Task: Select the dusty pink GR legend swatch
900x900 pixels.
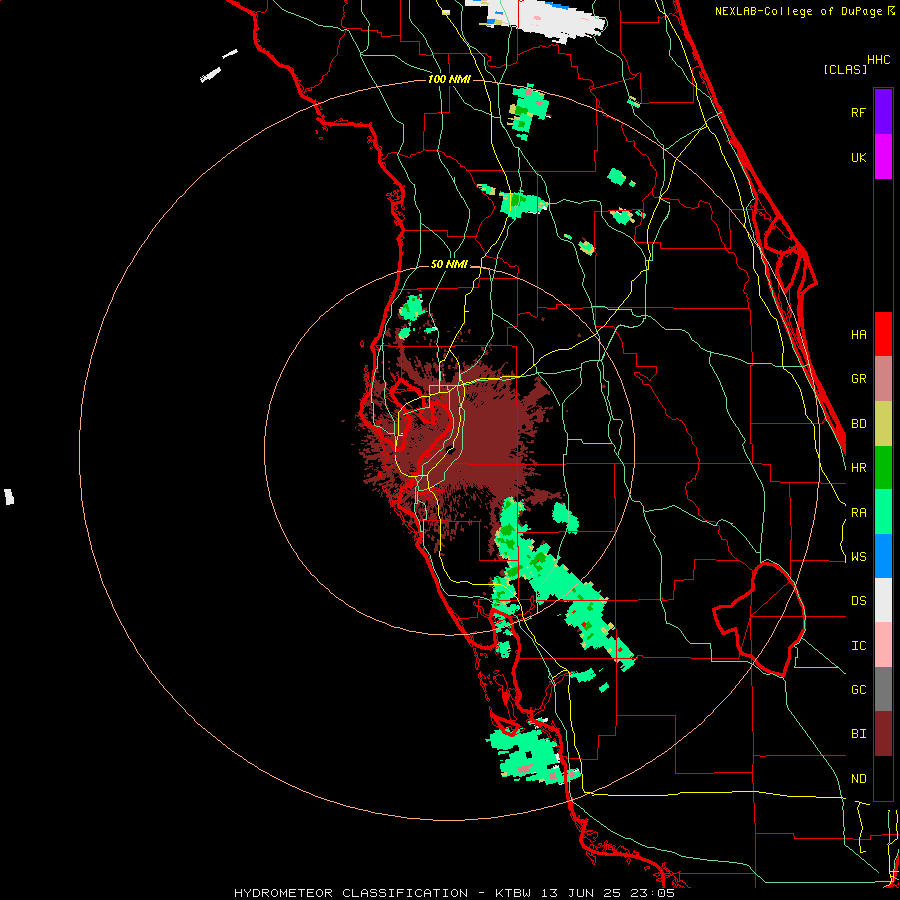Action: [883, 378]
